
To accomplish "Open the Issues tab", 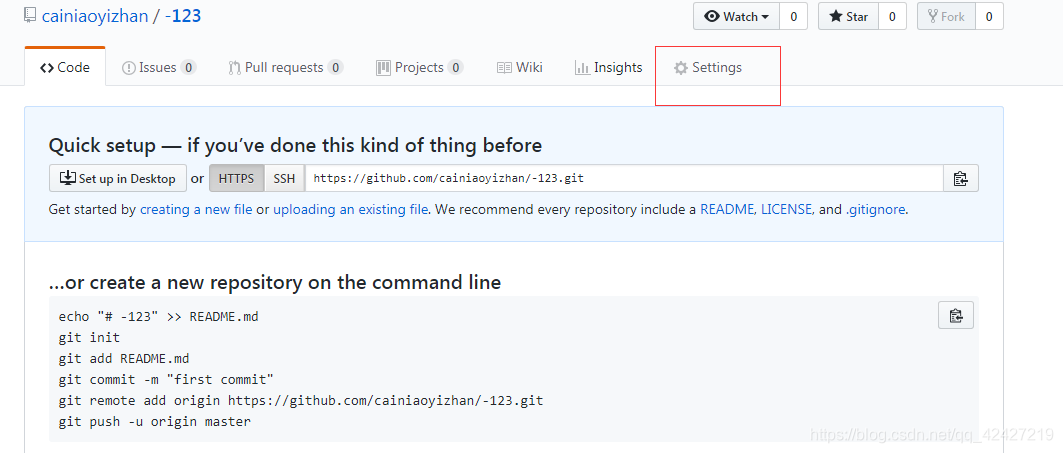I will (x=159, y=67).
